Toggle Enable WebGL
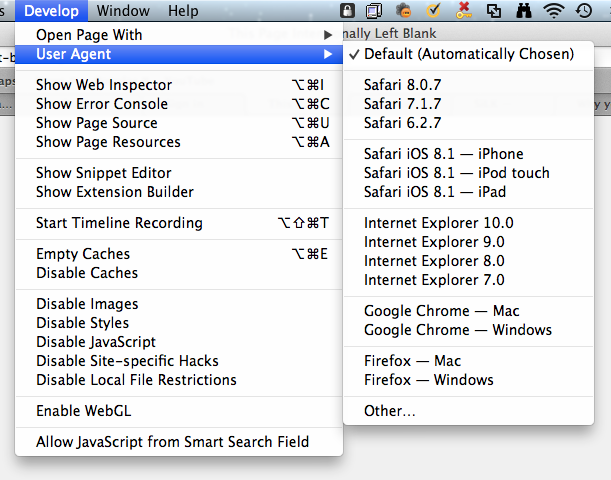Screen dimensions: 611x480 pyautogui.click(x=179, y=411)
